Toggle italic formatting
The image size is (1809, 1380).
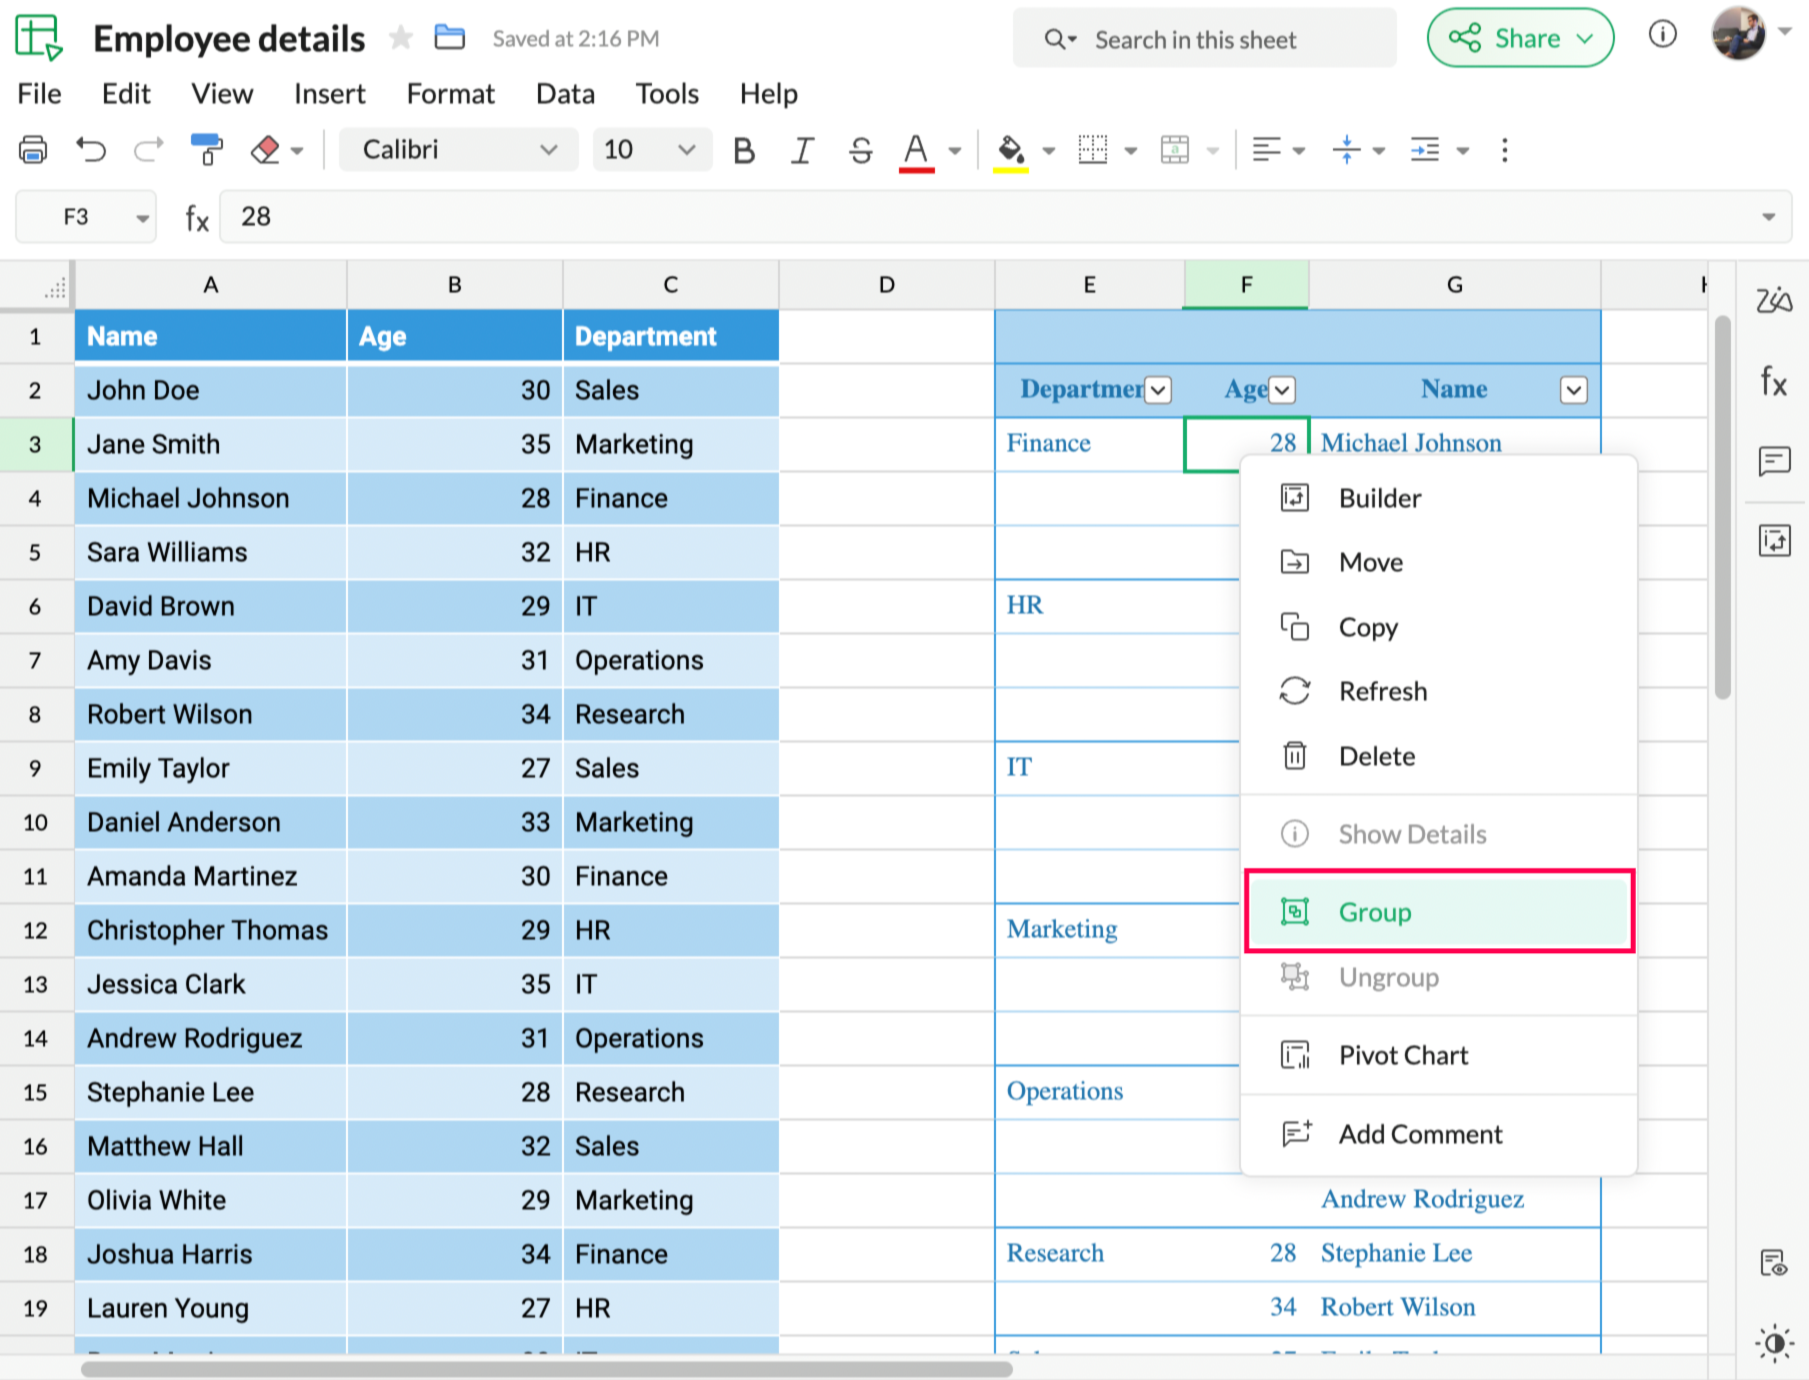pyautogui.click(x=801, y=150)
